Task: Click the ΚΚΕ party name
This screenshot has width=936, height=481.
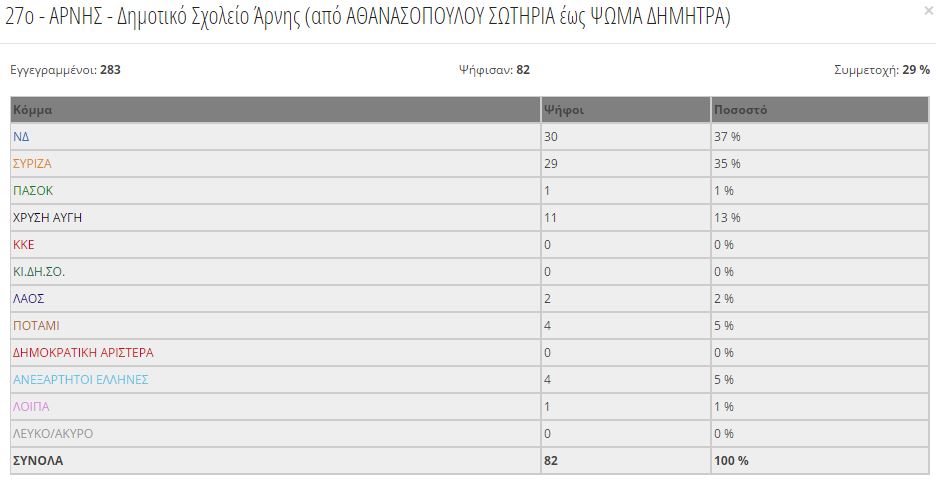Action: (x=23, y=245)
